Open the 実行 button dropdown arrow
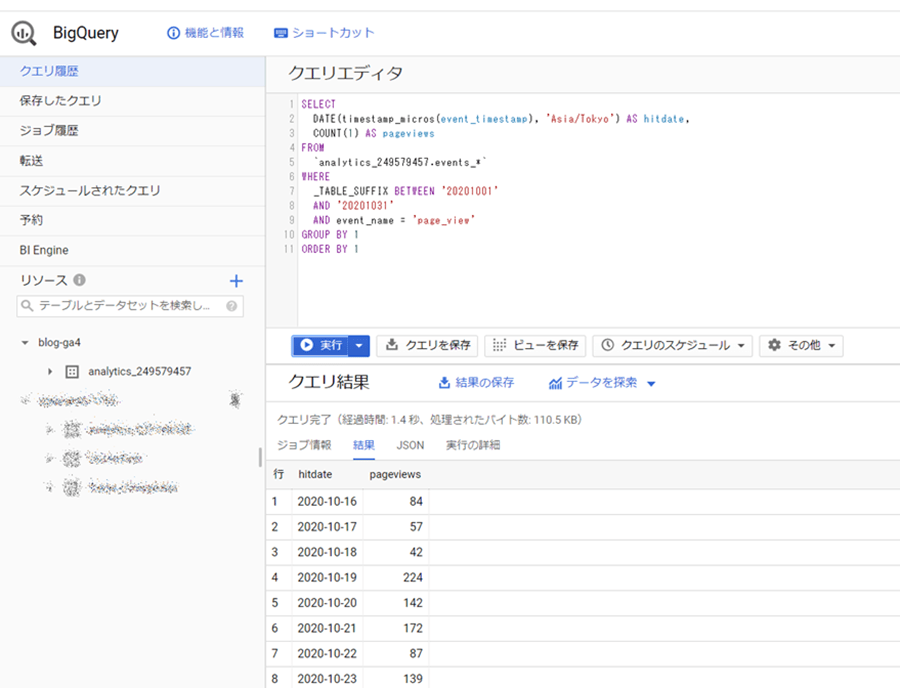Image resolution: width=900 pixels, height=688 pixels. (x=359, y=345)
